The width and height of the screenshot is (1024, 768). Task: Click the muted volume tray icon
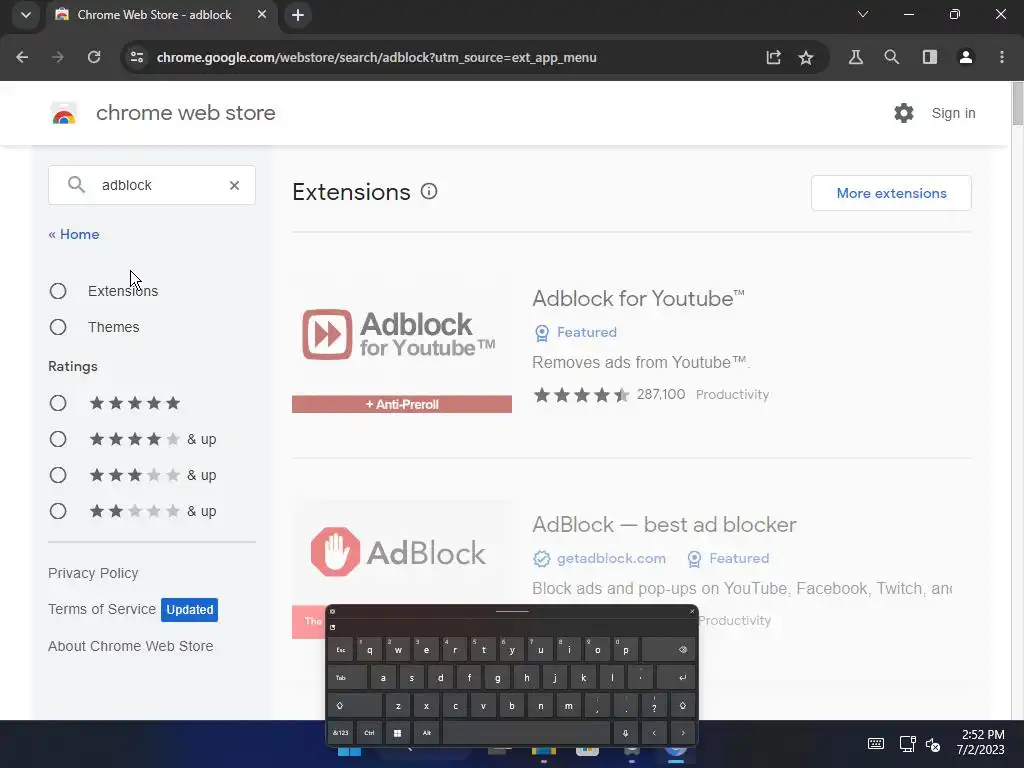[x=933, y=744]
